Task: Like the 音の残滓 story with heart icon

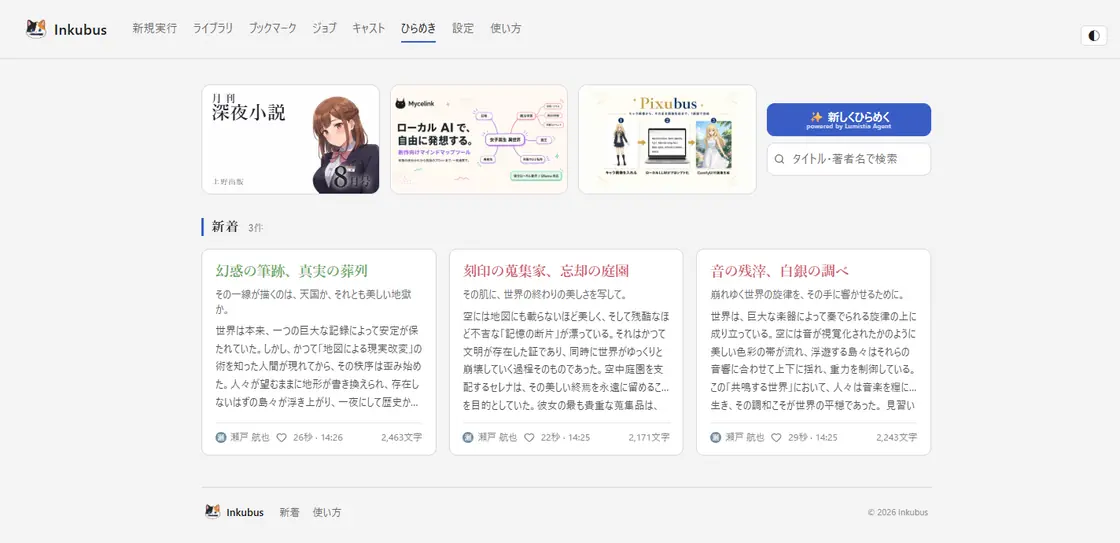Action: click(x=776, y=437)
